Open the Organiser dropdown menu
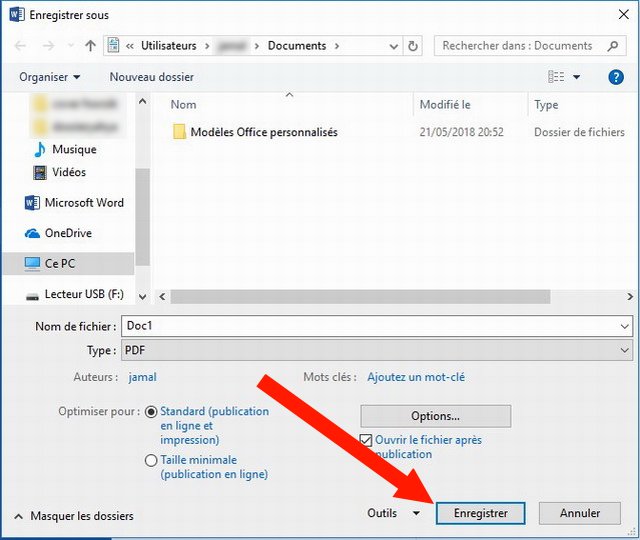Screen dimensions: 640x540 click(x=50, y=77)
